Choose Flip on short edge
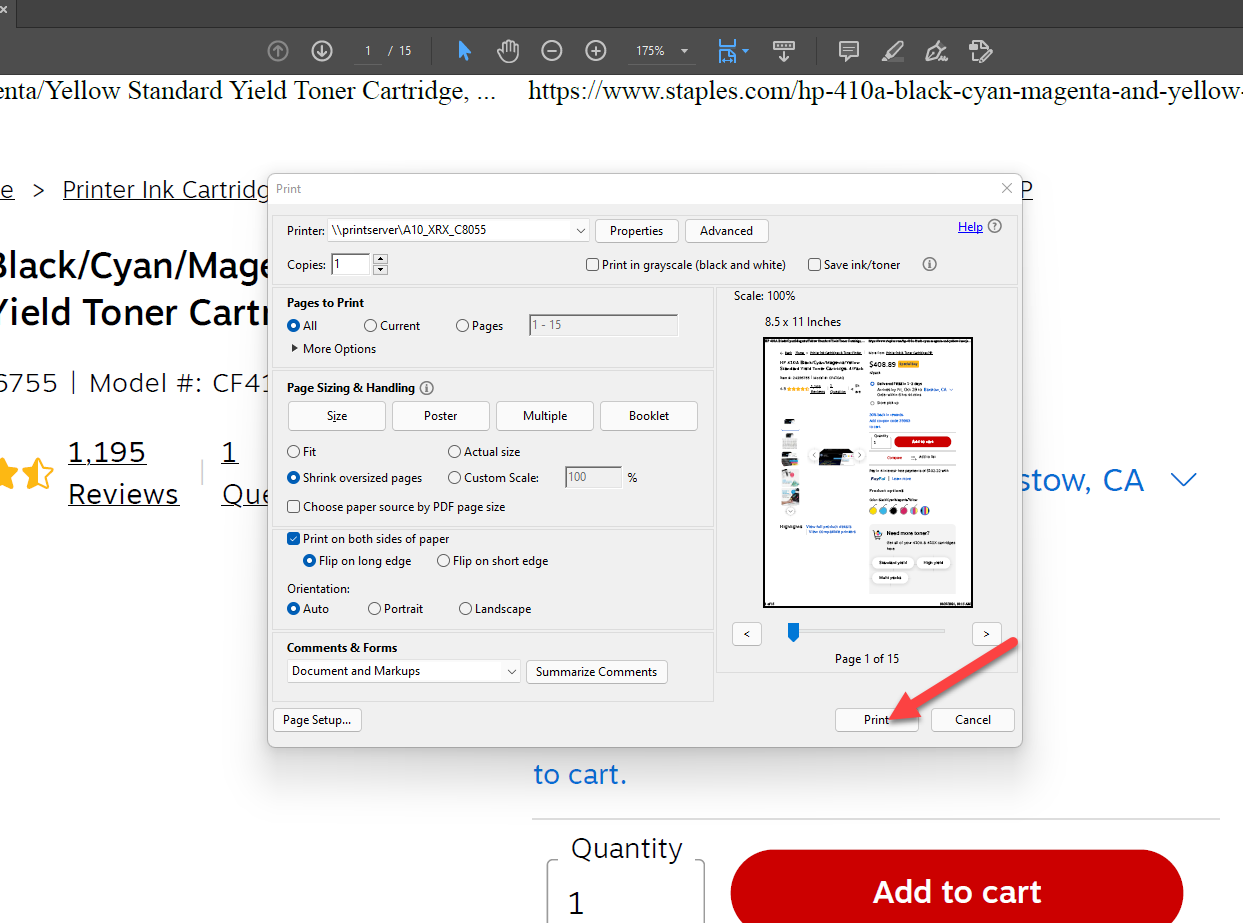 [x=443, y=561]
